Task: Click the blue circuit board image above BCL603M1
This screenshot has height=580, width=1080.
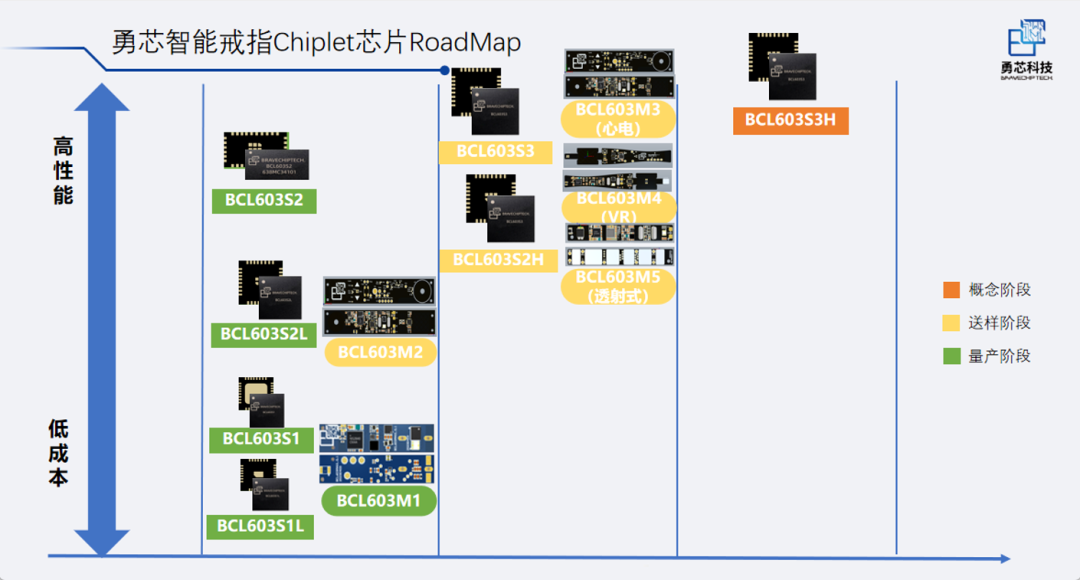Action: tap(376, 453)
